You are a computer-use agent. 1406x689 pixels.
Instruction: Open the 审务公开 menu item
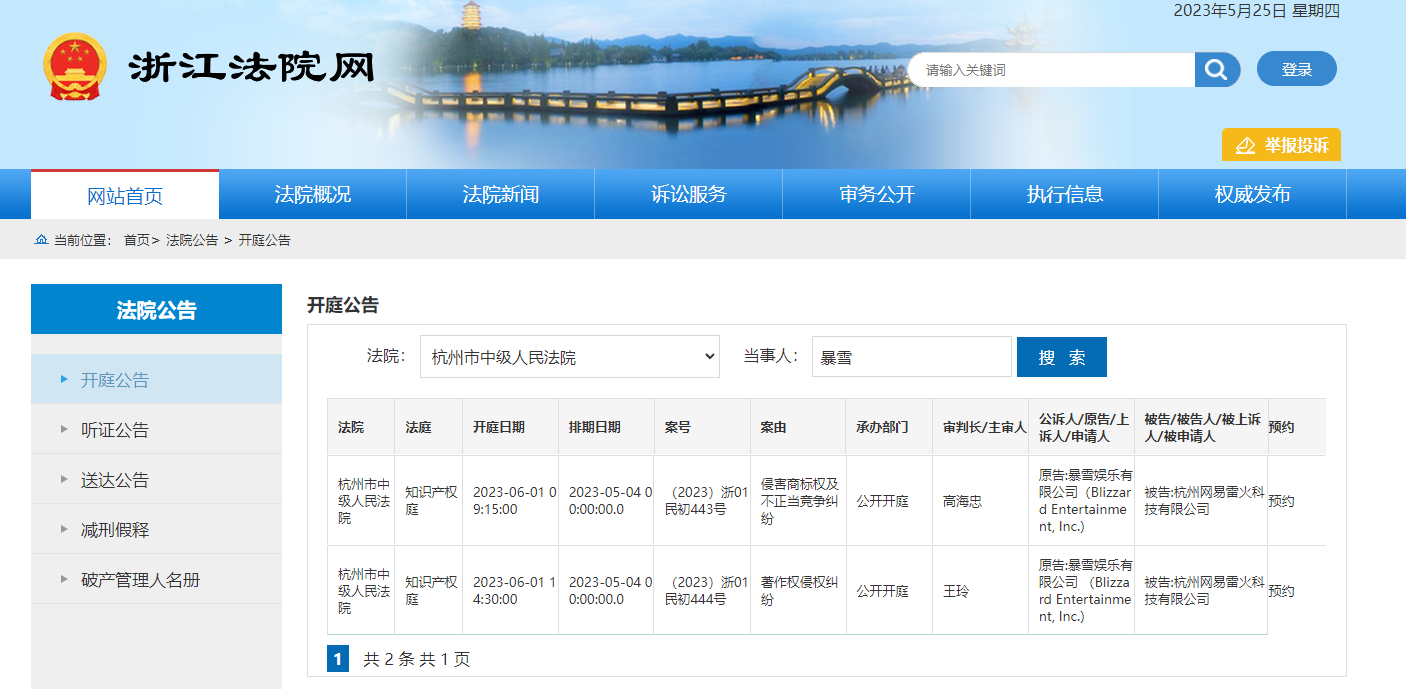click(x=876, y=194)
